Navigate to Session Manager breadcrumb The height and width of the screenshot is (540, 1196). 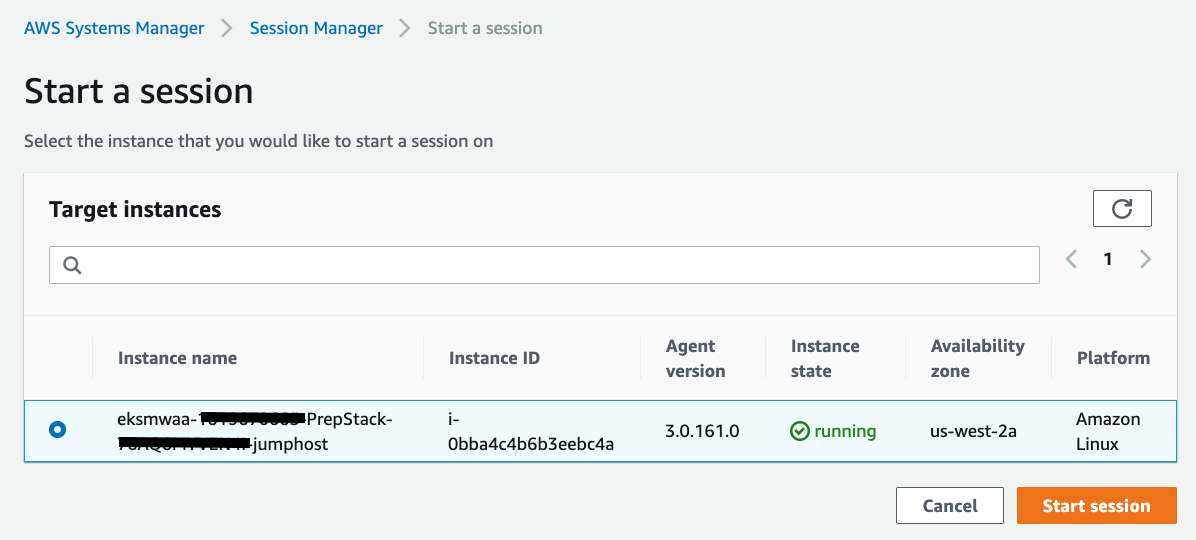pyautogui.click(x=316, y=28)
